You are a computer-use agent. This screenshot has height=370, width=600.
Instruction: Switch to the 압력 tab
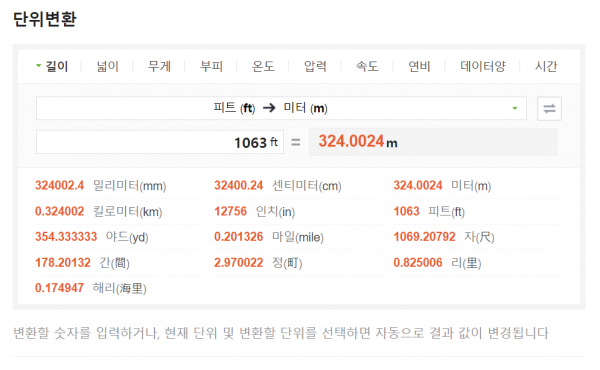coord(315,66)
